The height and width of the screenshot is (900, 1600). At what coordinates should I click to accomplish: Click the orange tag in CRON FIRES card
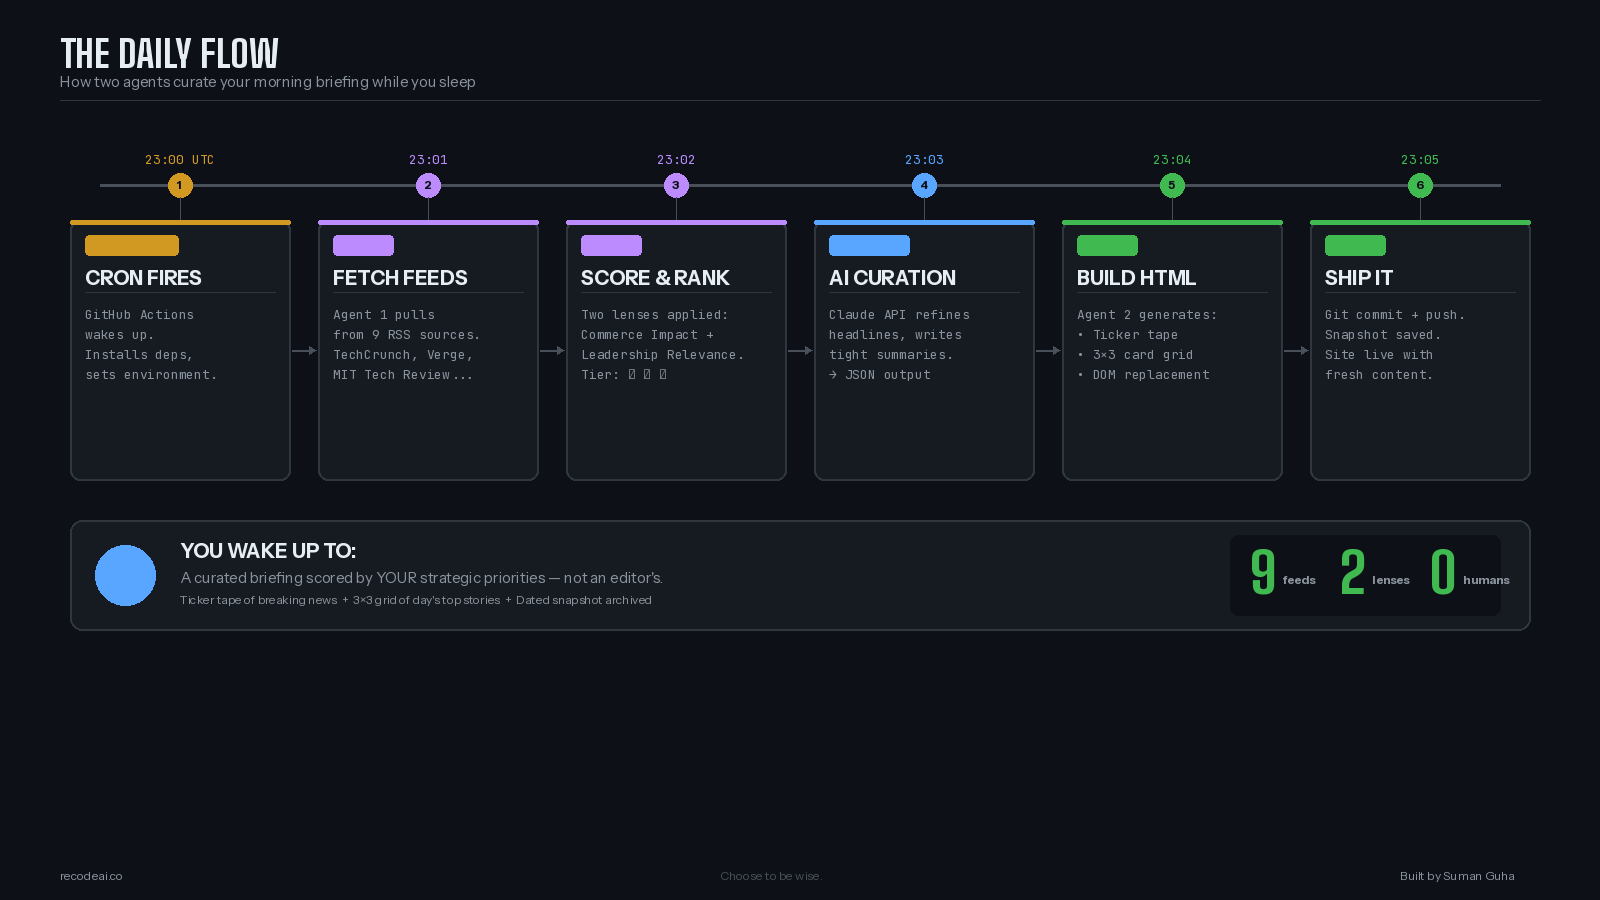132,245
